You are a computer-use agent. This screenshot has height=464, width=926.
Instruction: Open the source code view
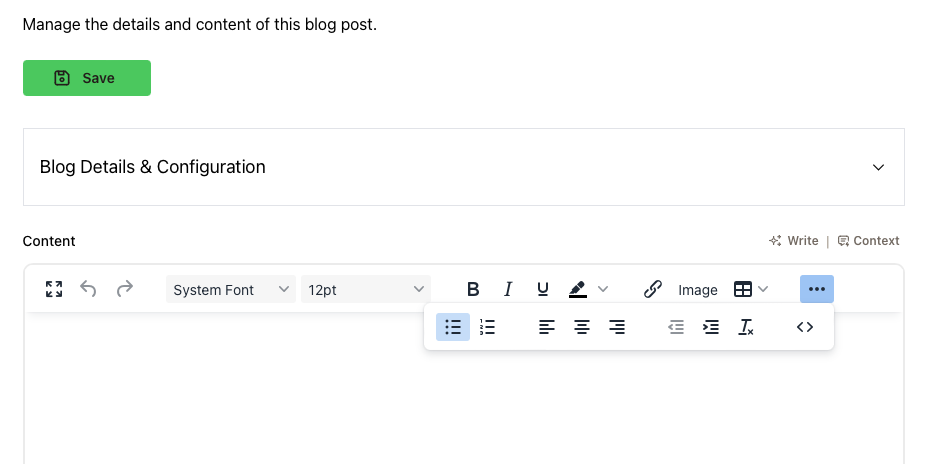[805, 327]
